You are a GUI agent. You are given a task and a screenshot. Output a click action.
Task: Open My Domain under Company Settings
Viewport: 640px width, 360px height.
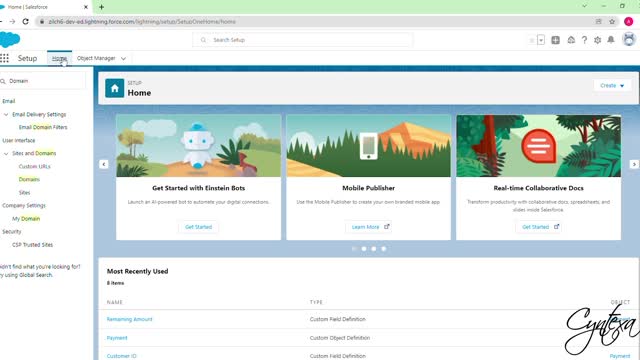(26, 219)
